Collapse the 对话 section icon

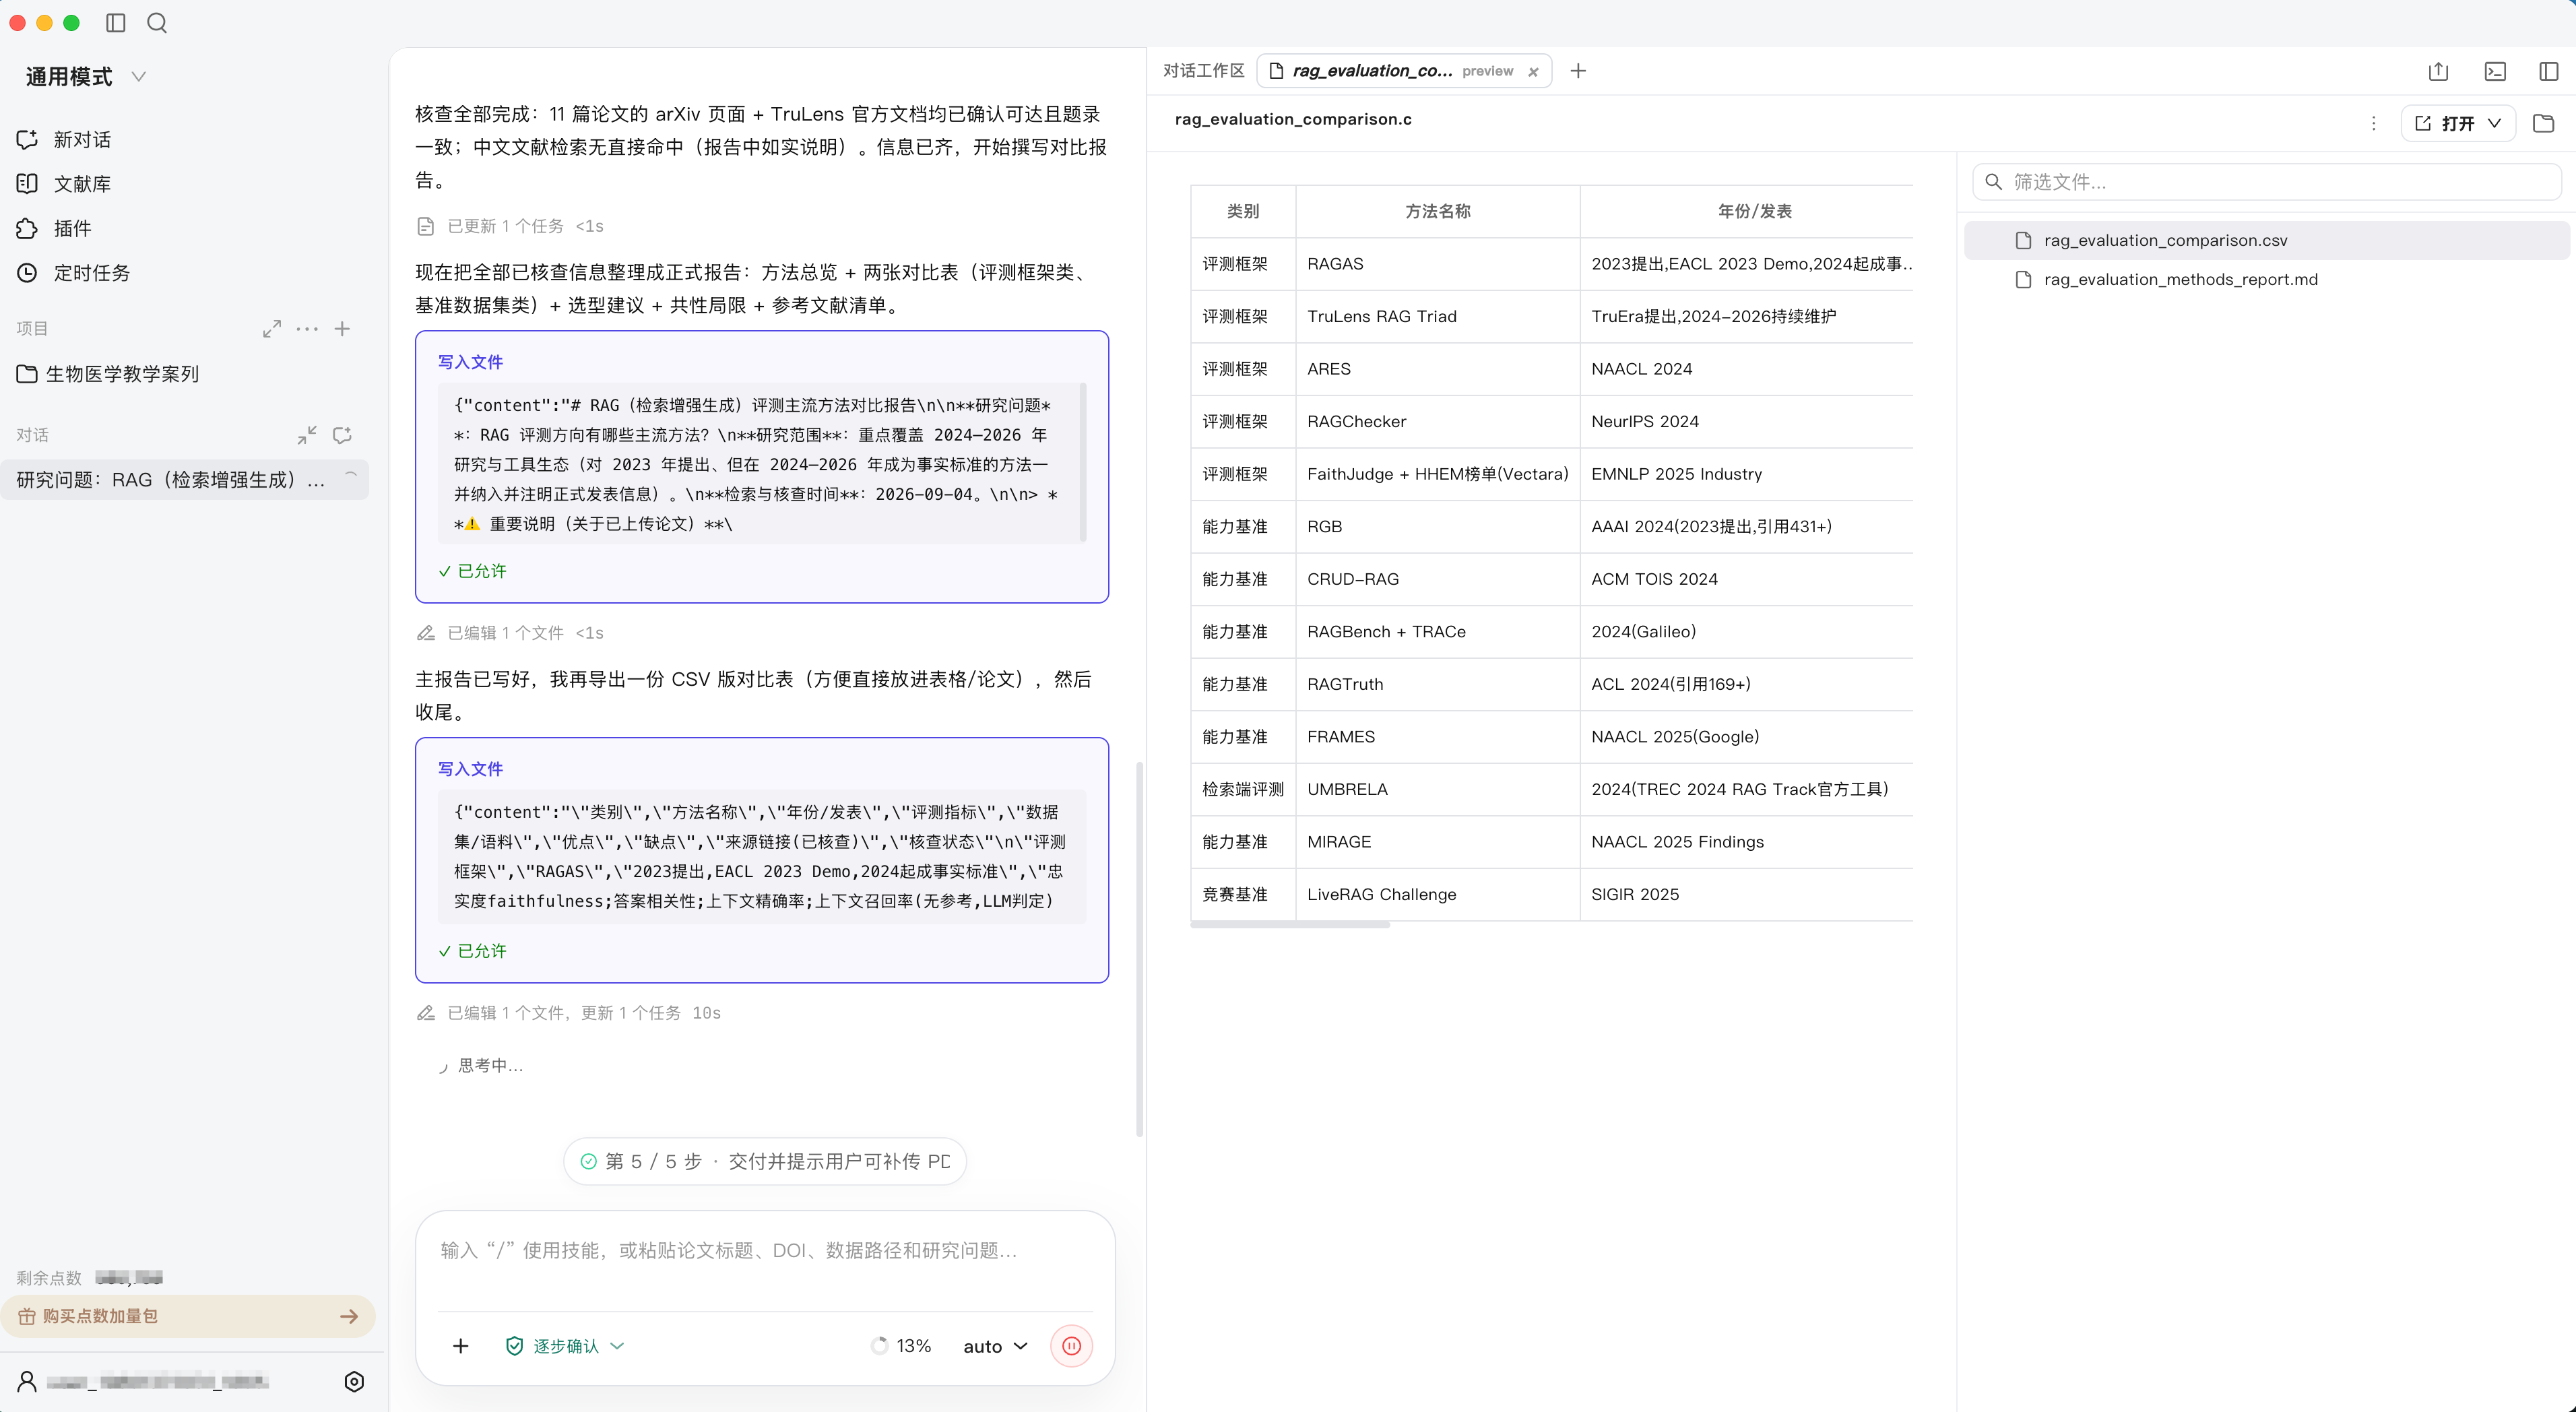point(307,435)
